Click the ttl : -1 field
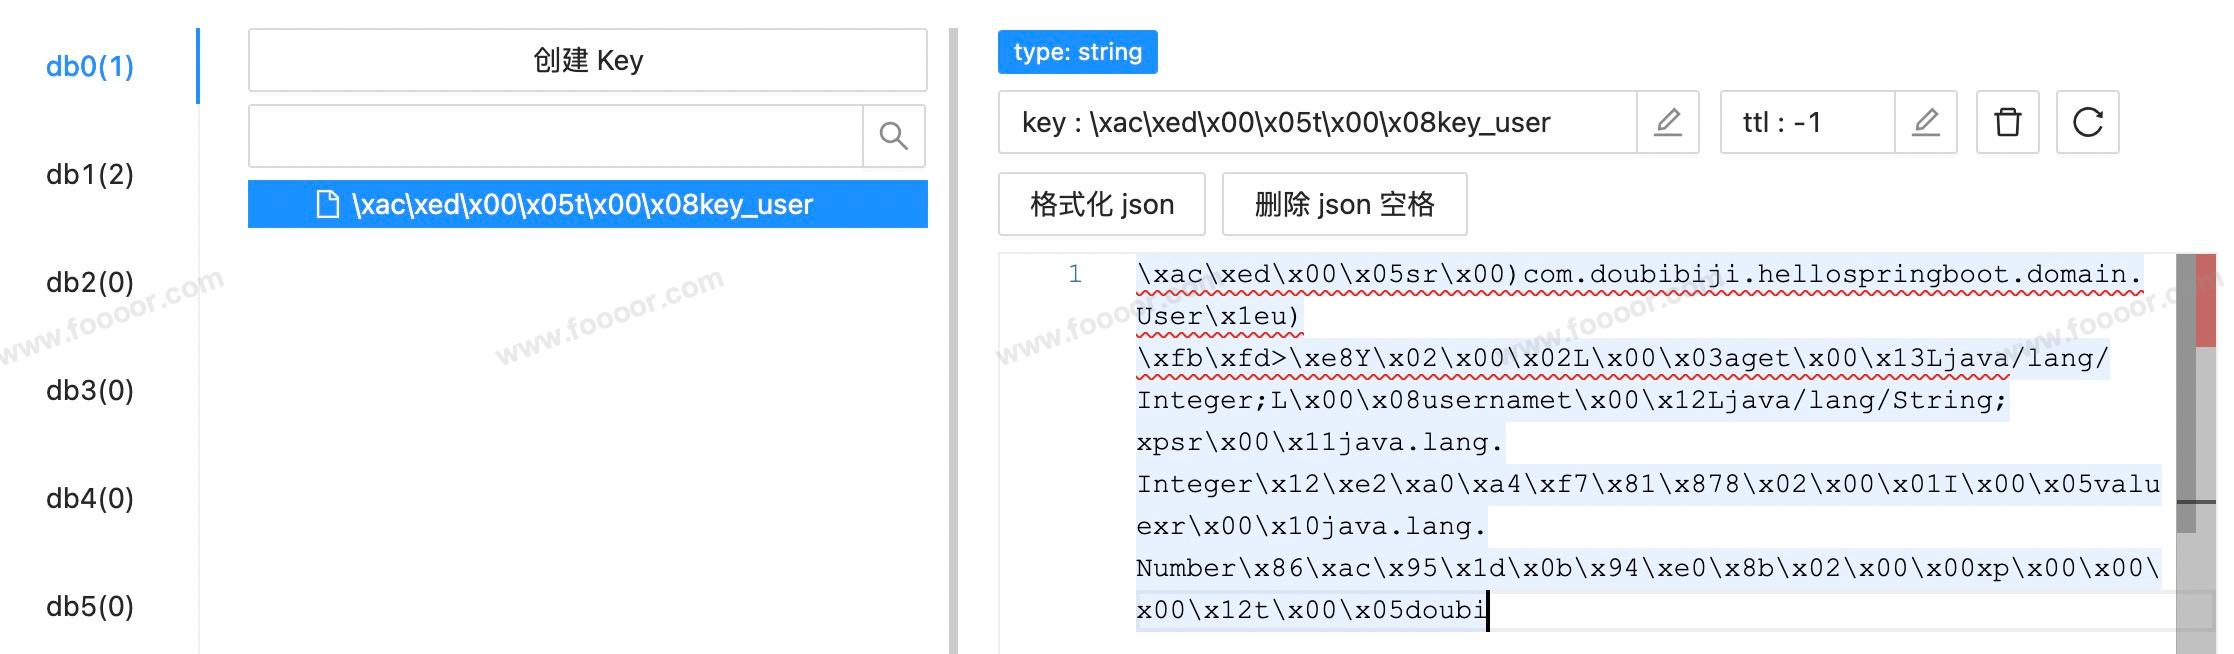The height and width of the screenshot is (654, 2234). point(1806,122)
